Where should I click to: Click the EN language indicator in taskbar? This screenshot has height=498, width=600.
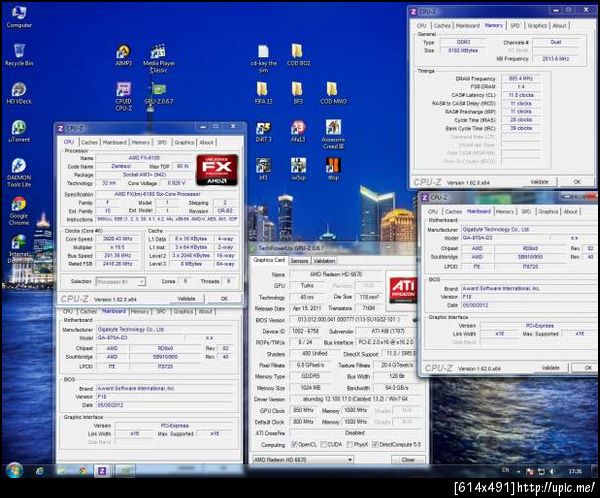505,470
